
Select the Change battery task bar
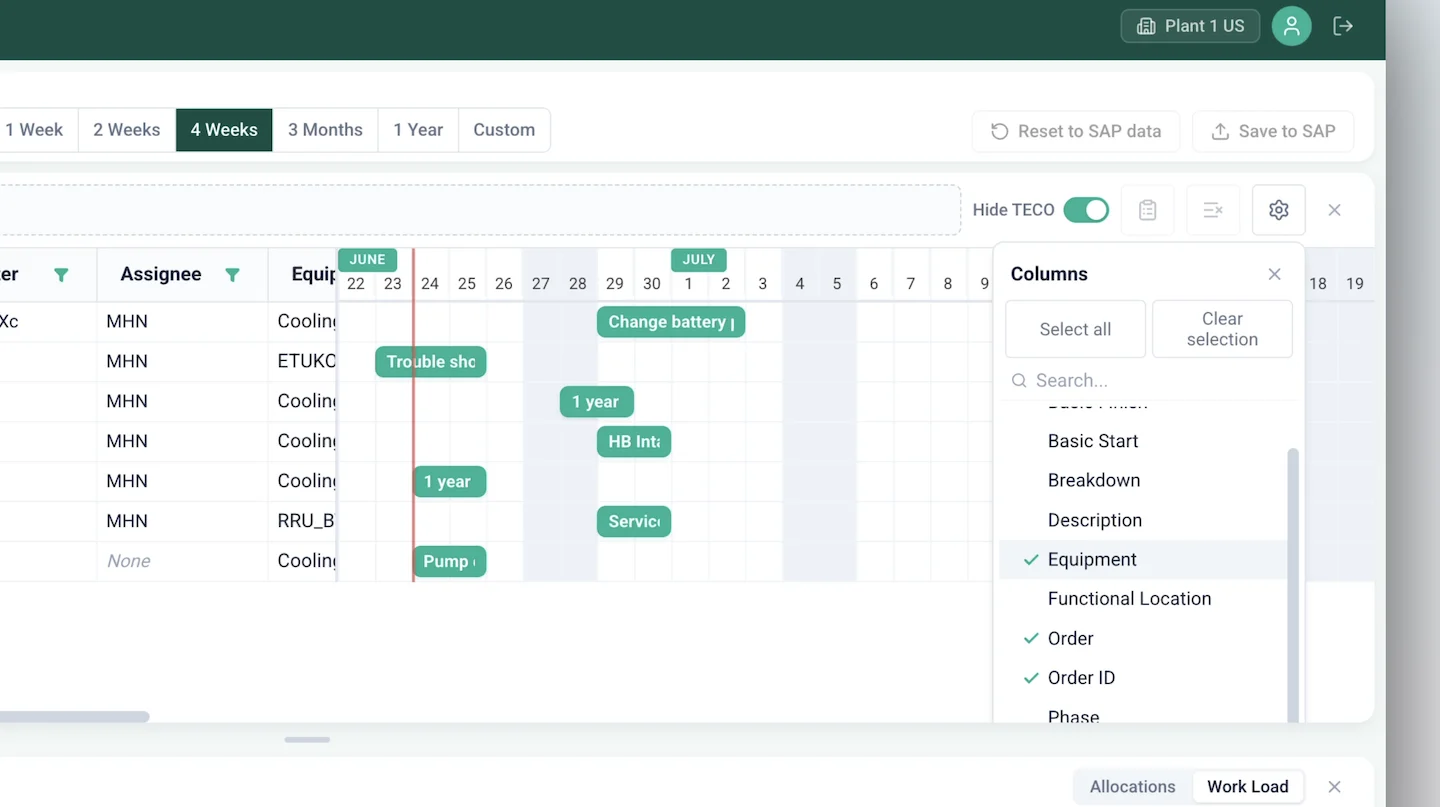point(671,322)
